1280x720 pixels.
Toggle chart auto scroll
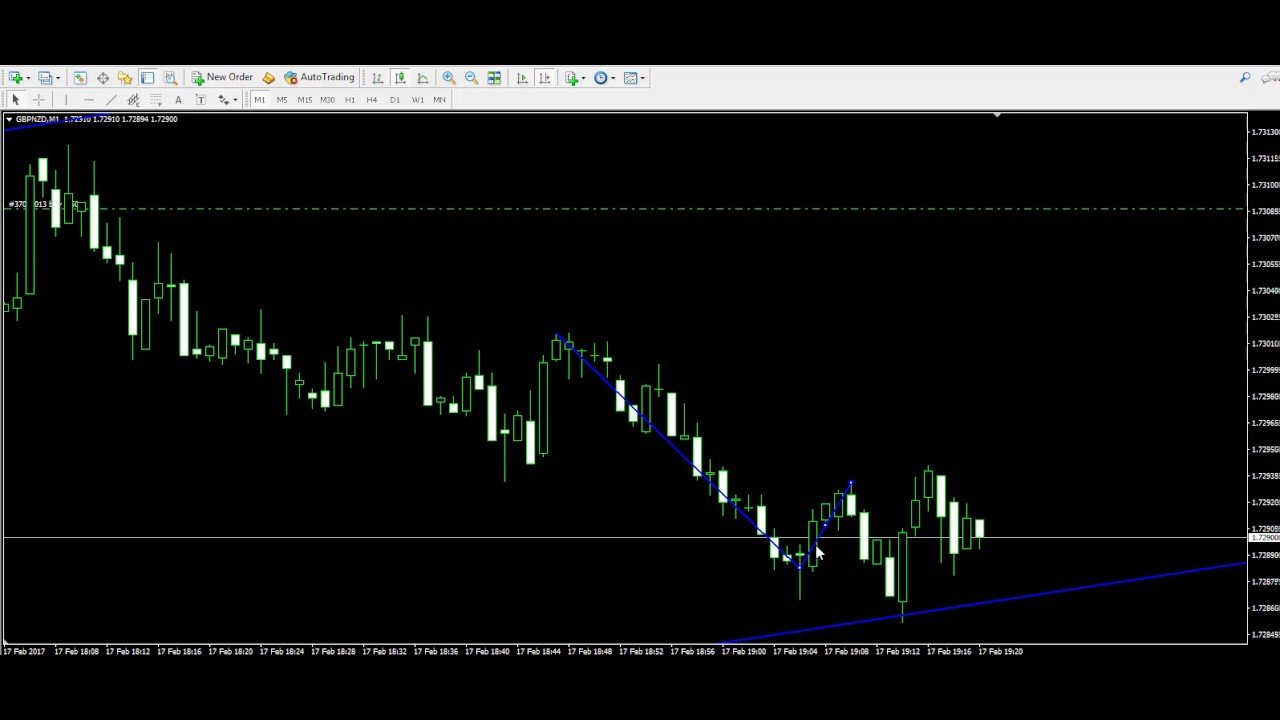(522, 78)
